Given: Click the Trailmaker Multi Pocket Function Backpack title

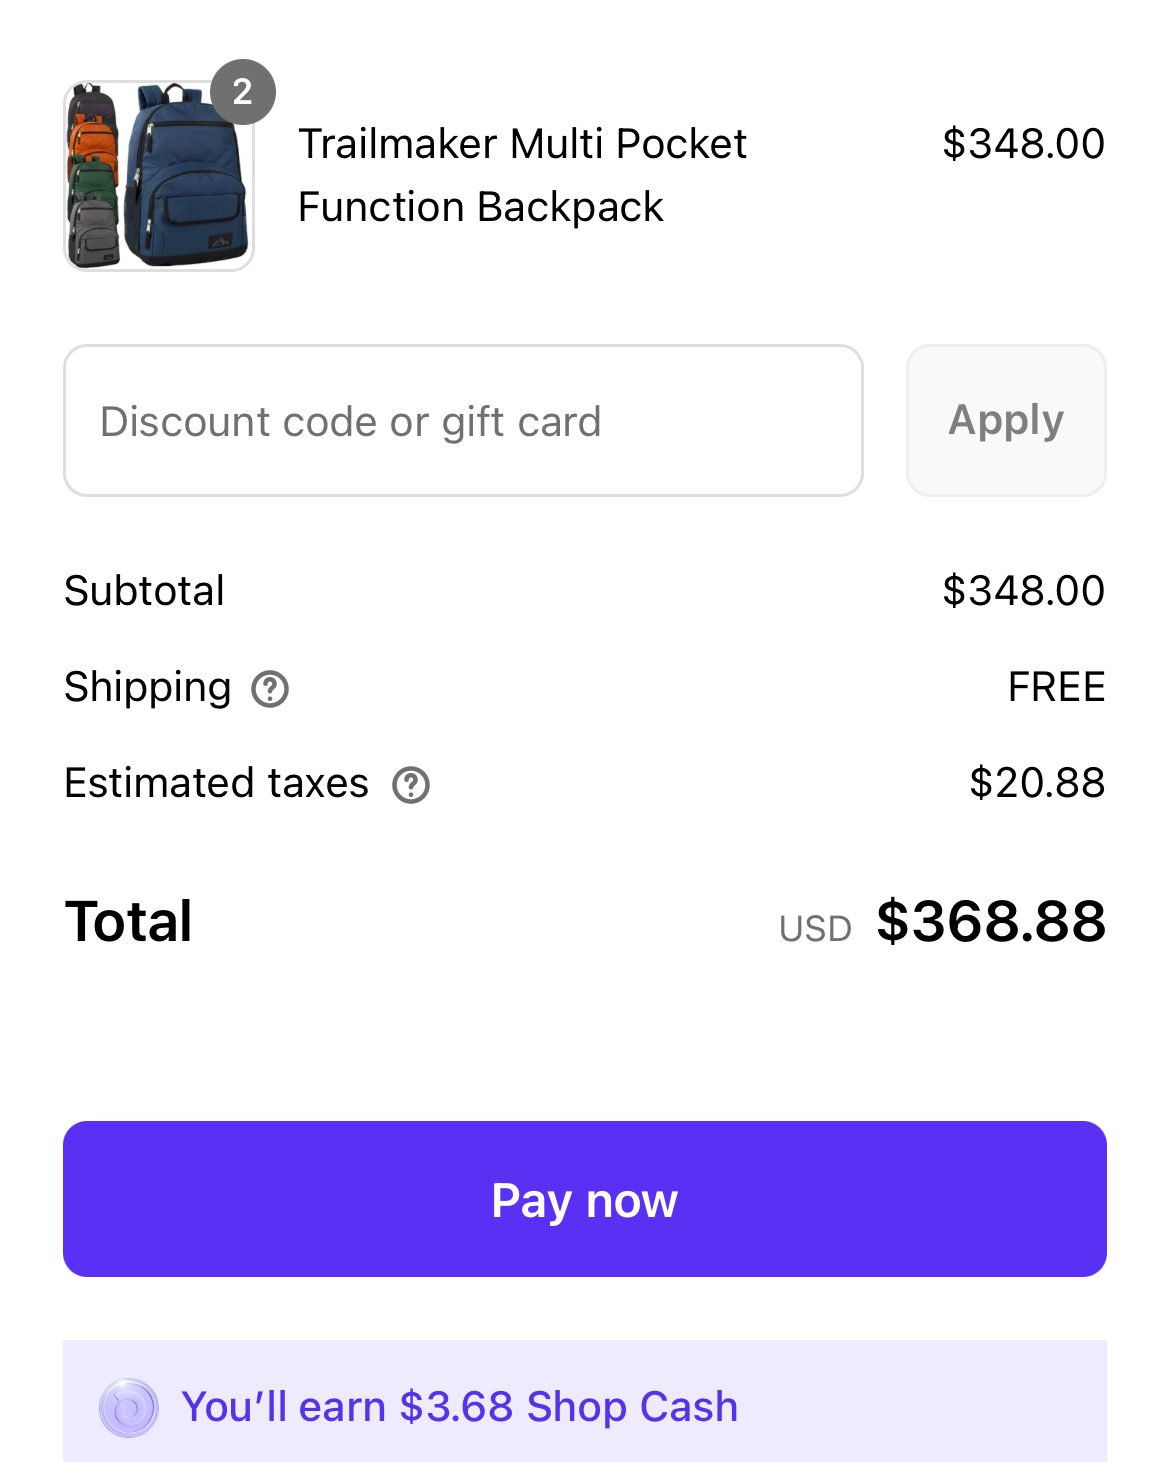Looking at the screenshot, I should [522, 175].
